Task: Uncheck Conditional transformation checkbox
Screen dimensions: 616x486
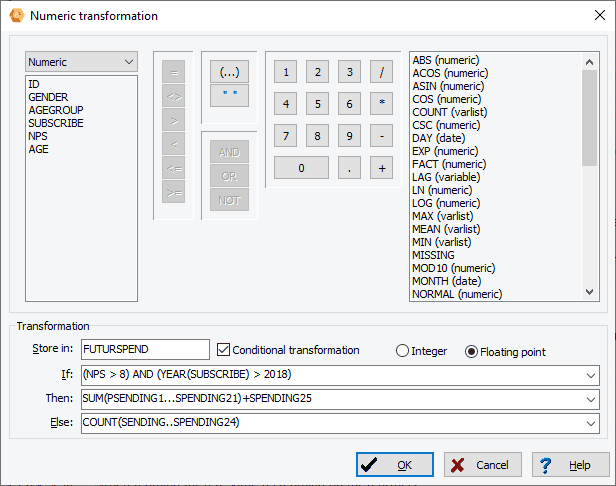Action: tap(224, 350)
